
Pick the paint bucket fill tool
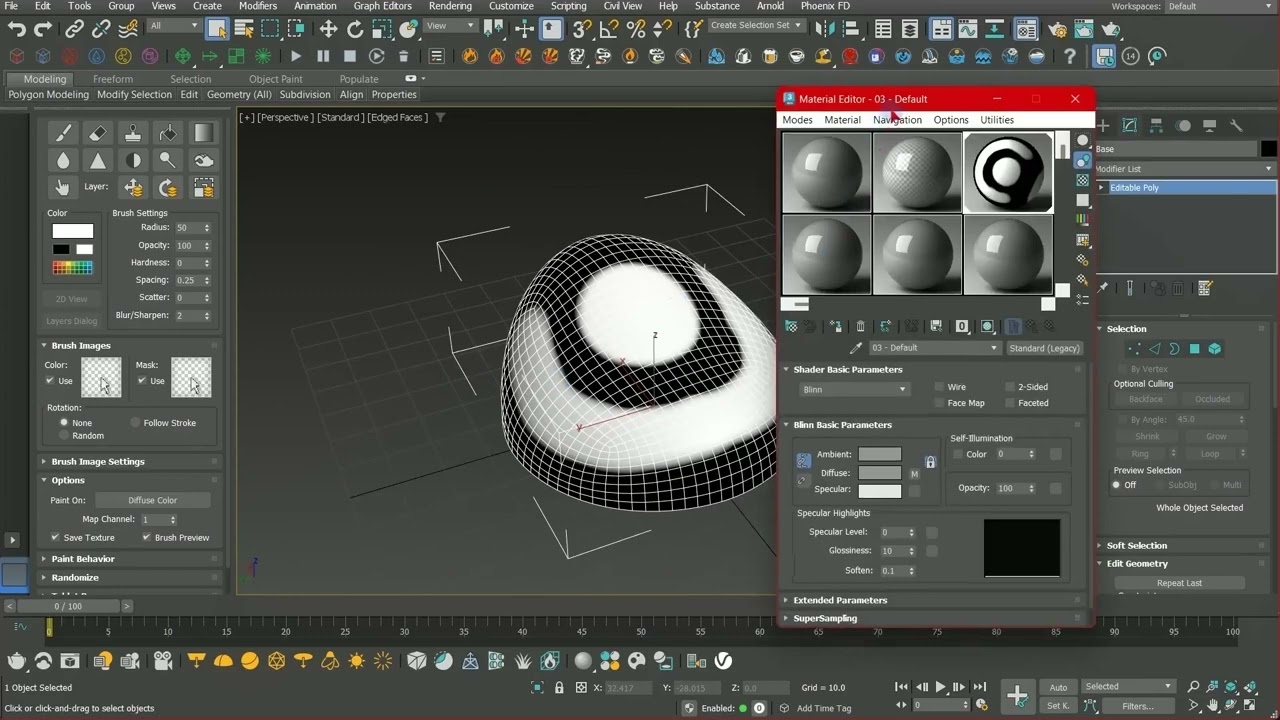168,133
